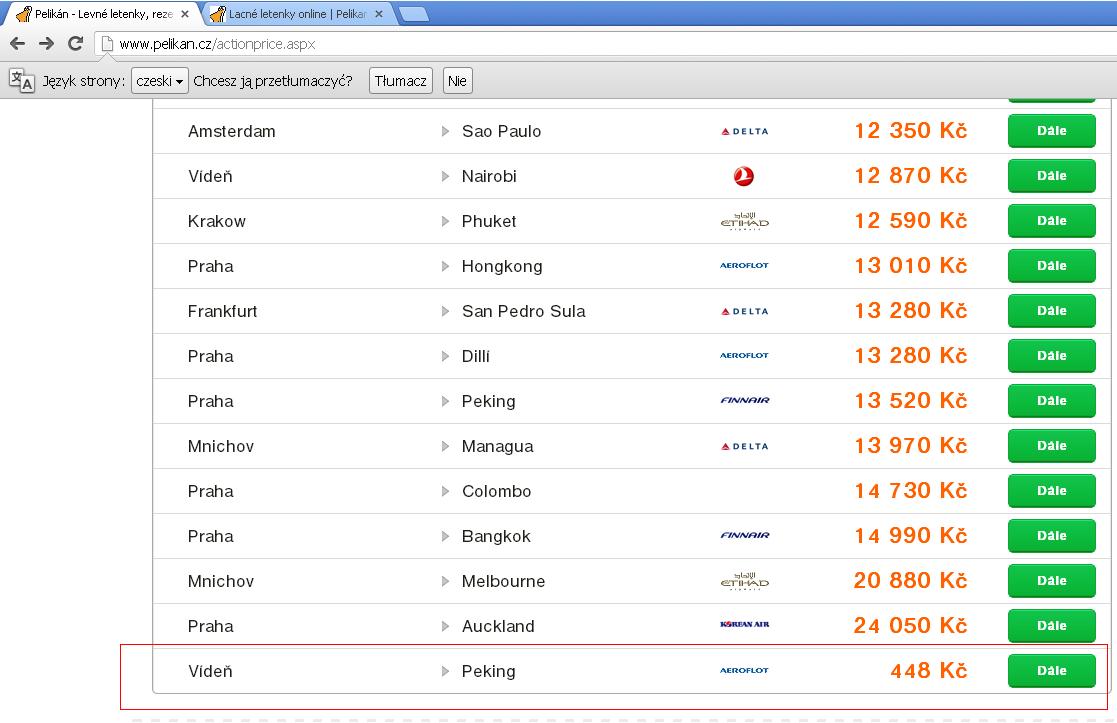Click the arrow between Amsterdam and Sao Paulo
This screenshot has height=723, width=1117.
445,131
